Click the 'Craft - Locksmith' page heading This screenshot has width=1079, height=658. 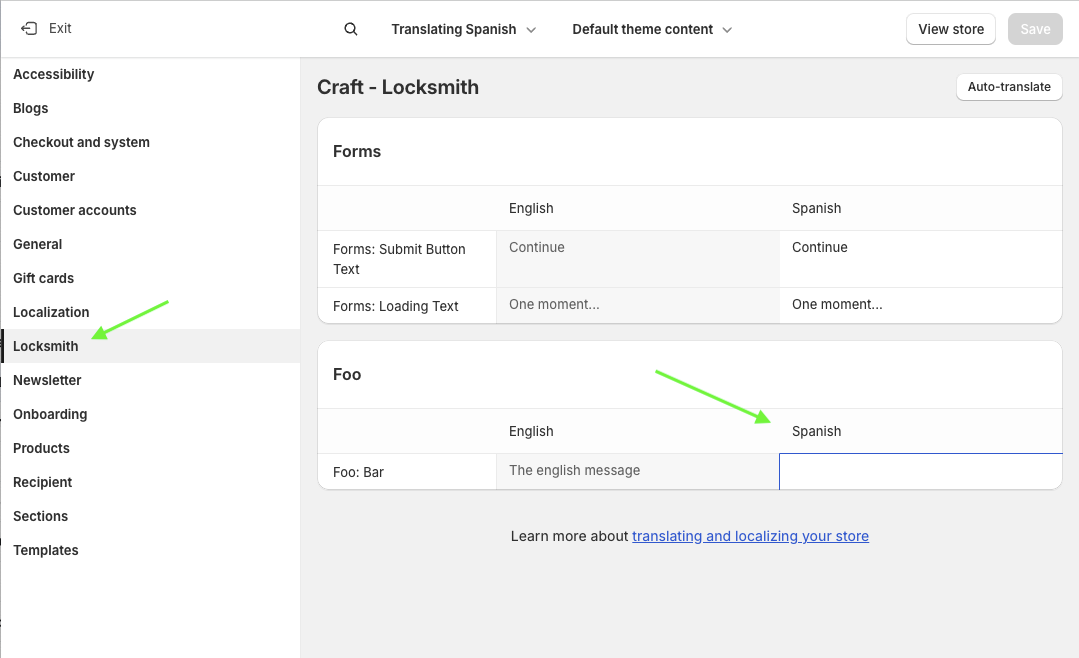tap(398, 87)
